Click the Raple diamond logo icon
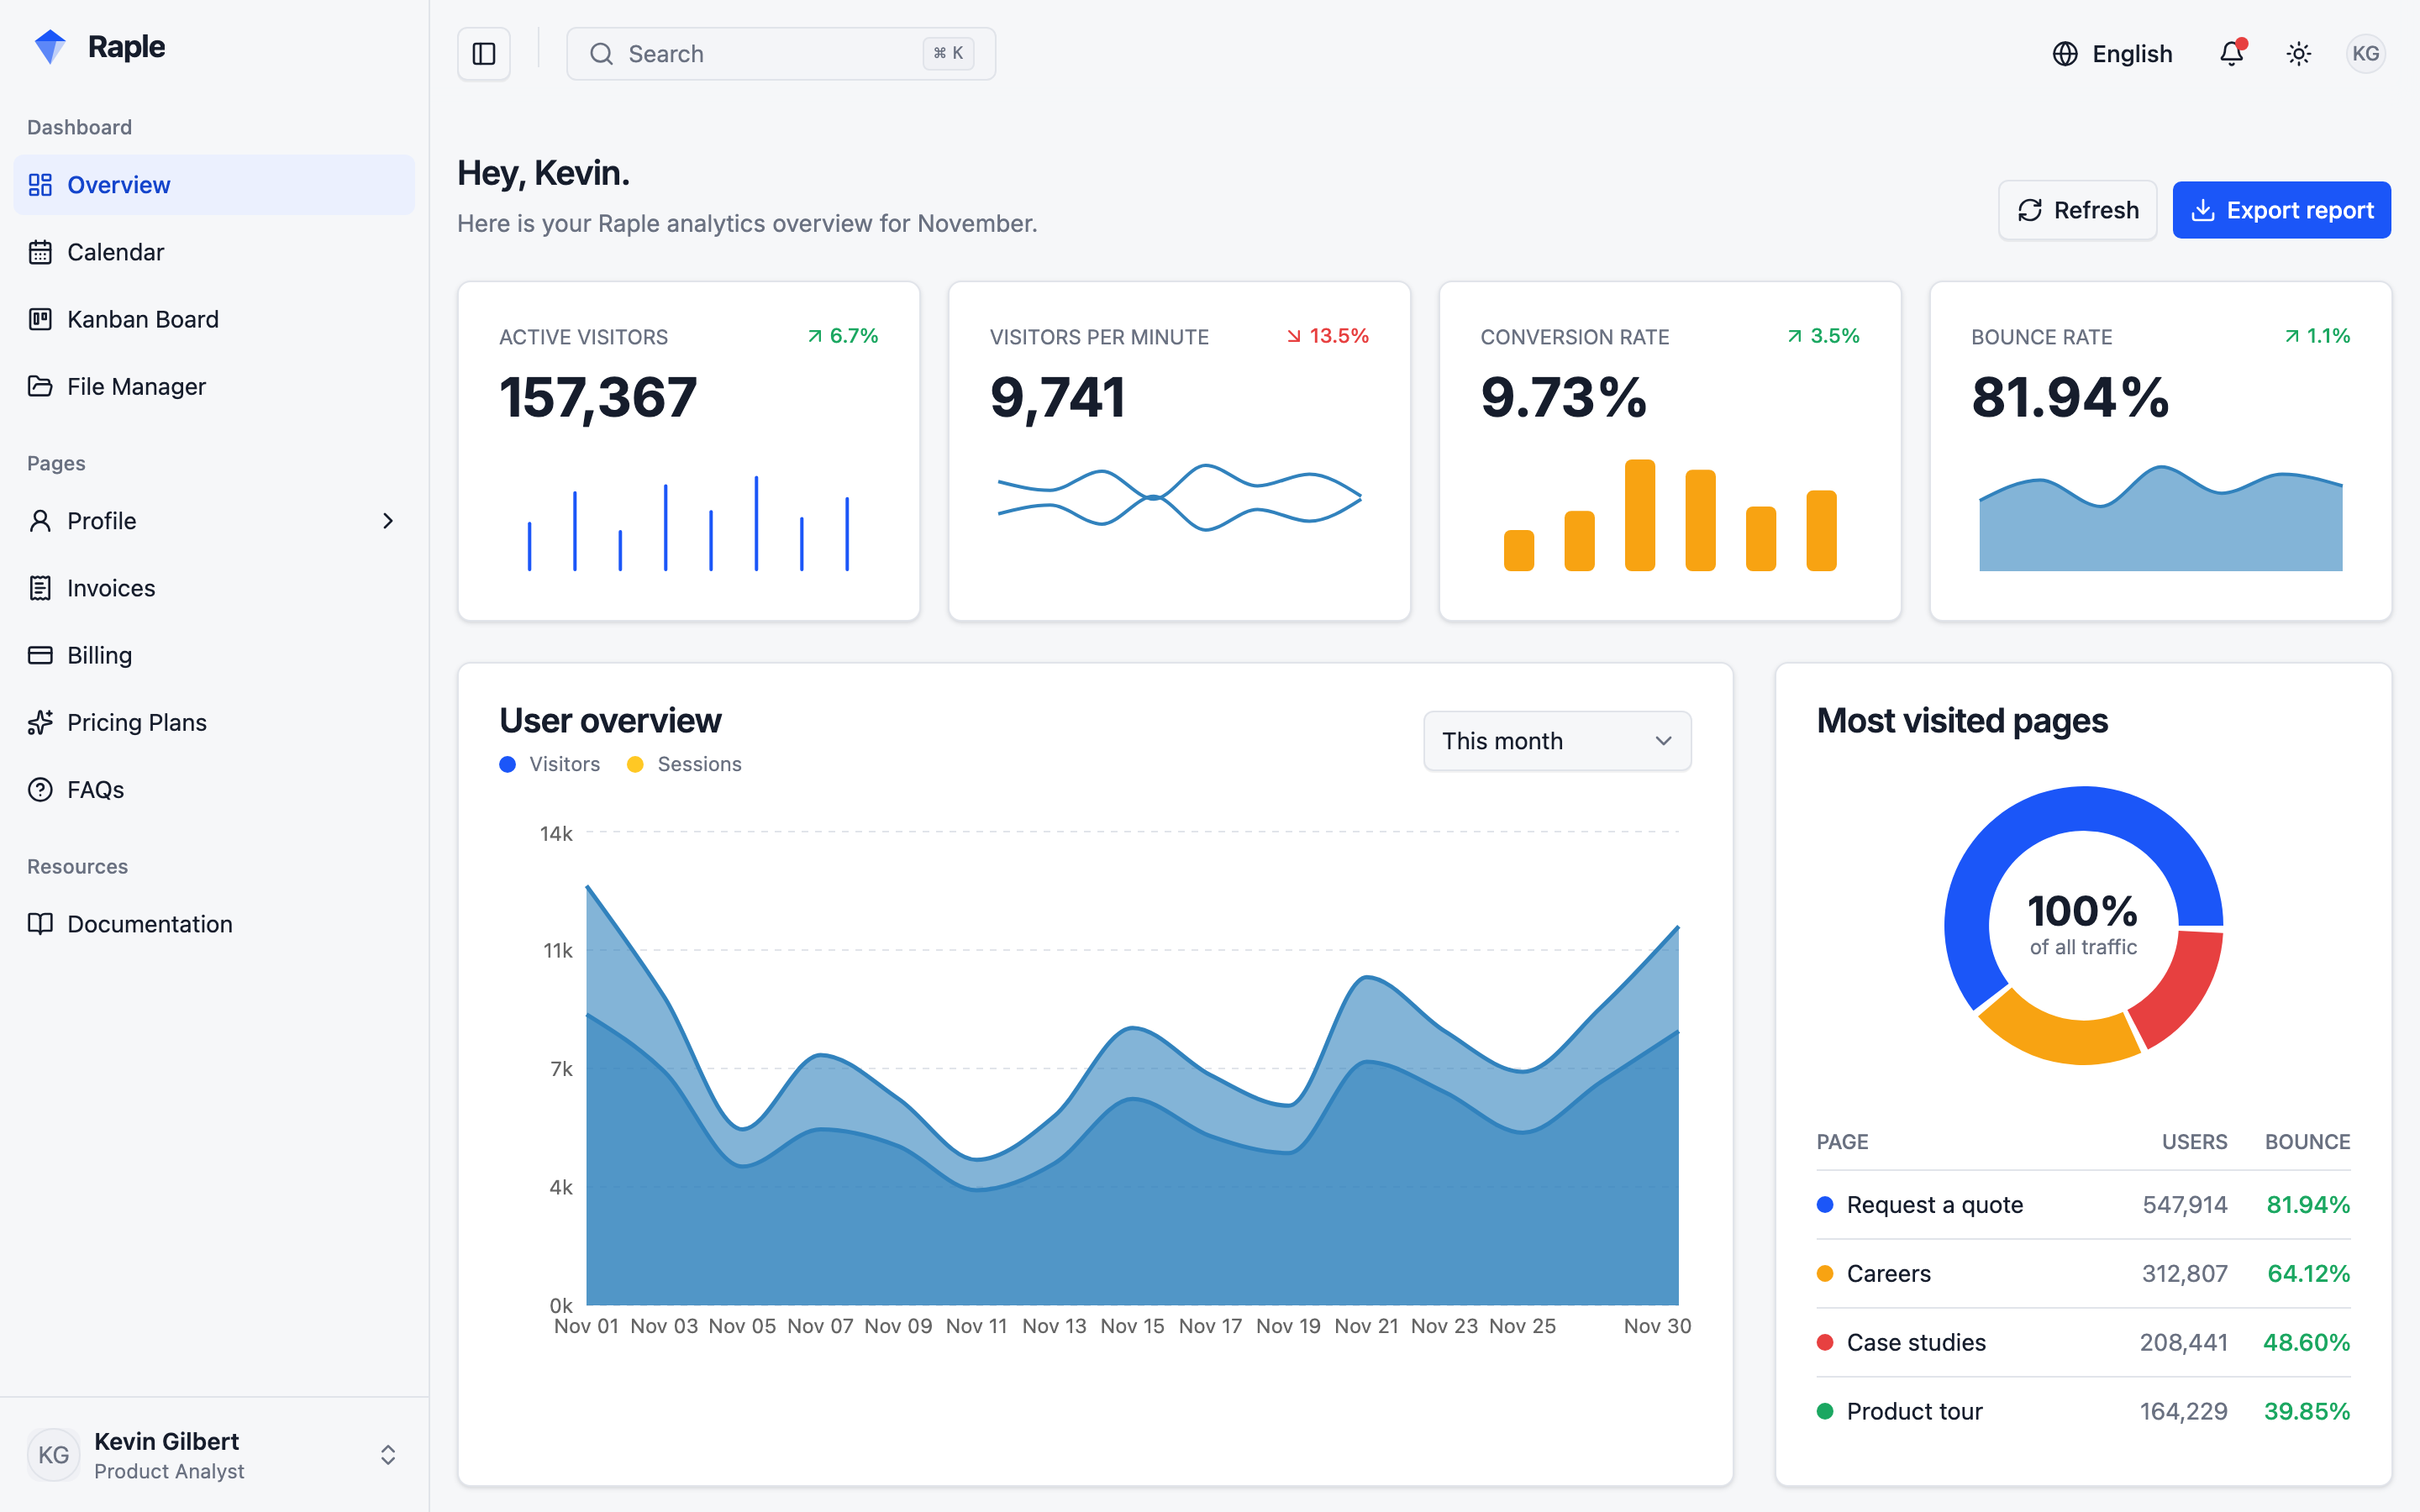Viewport: 2420px width, 1512px height. [50, 46]
